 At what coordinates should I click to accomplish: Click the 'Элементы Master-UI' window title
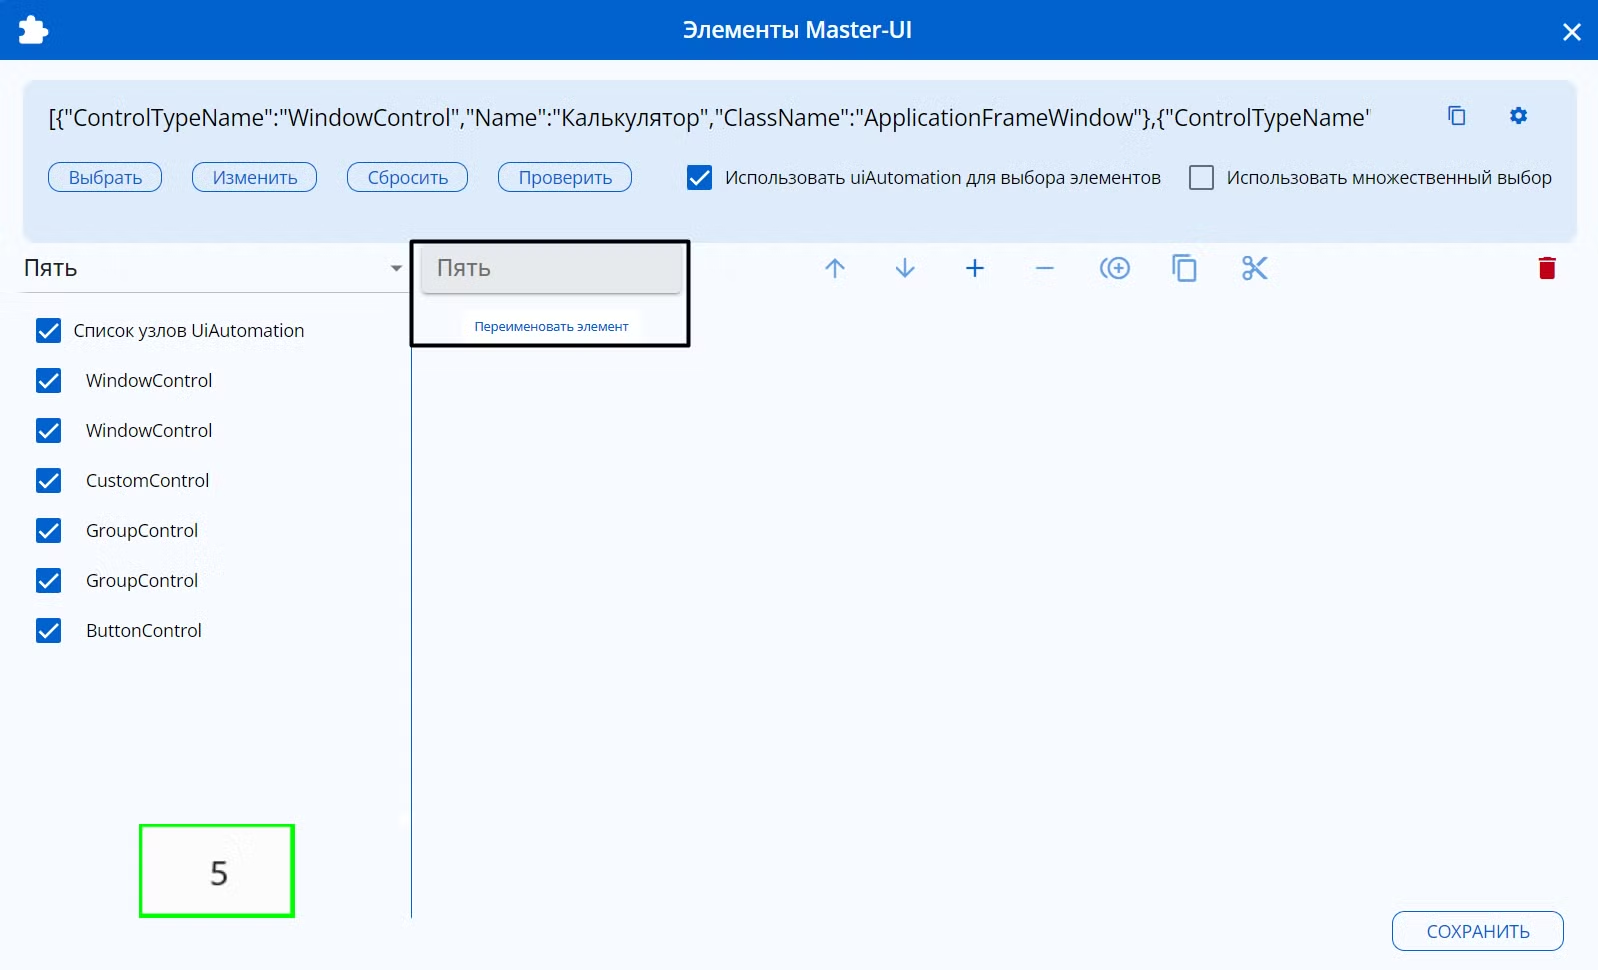[x=797, y=30]
